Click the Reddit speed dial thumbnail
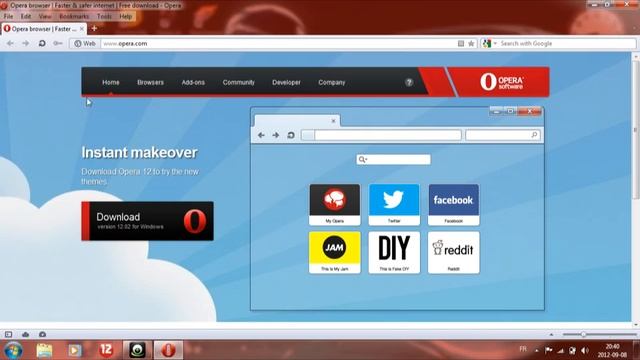This screenshot has height=360, width=640. pyautogui.click(x=453, y=252)
